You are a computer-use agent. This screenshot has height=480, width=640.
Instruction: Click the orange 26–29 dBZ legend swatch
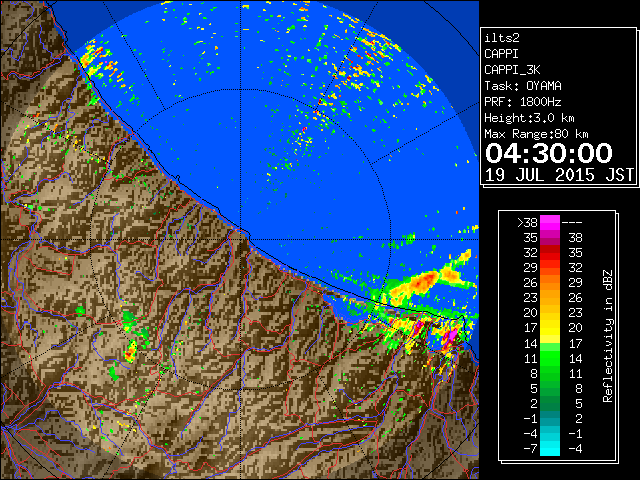point(549,283)
